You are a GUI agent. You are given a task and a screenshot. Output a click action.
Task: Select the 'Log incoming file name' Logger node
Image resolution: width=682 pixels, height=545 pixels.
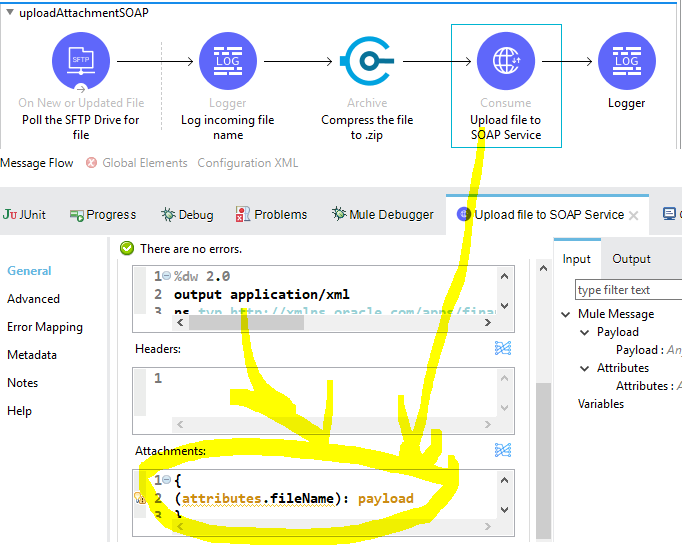[x=227, y=61]
